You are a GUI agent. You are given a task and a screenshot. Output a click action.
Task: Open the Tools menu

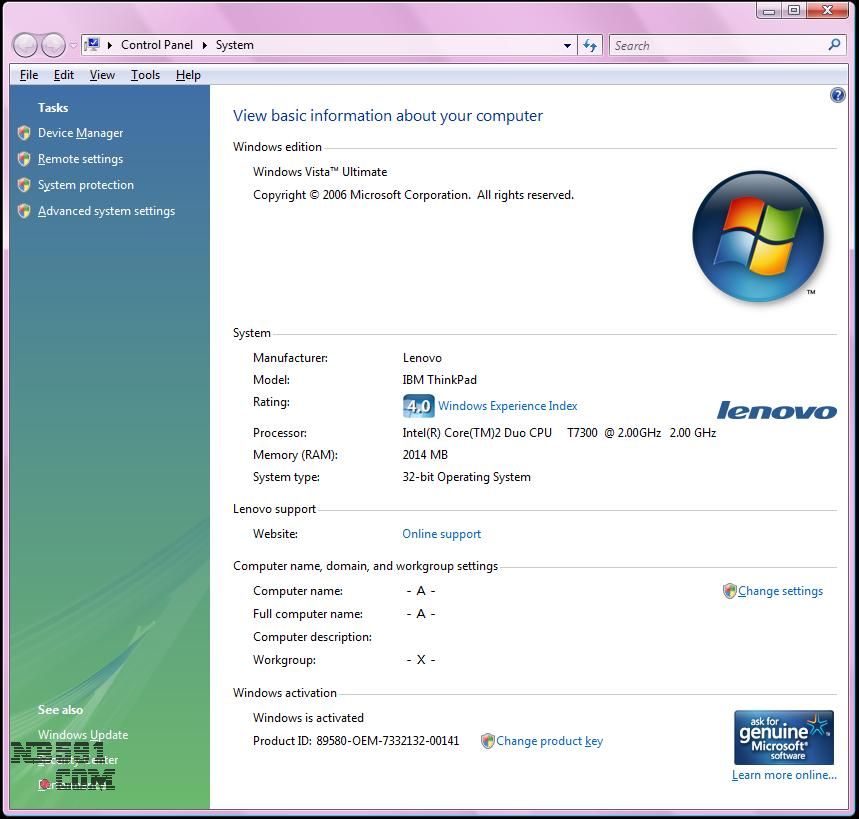coord(145,75)
